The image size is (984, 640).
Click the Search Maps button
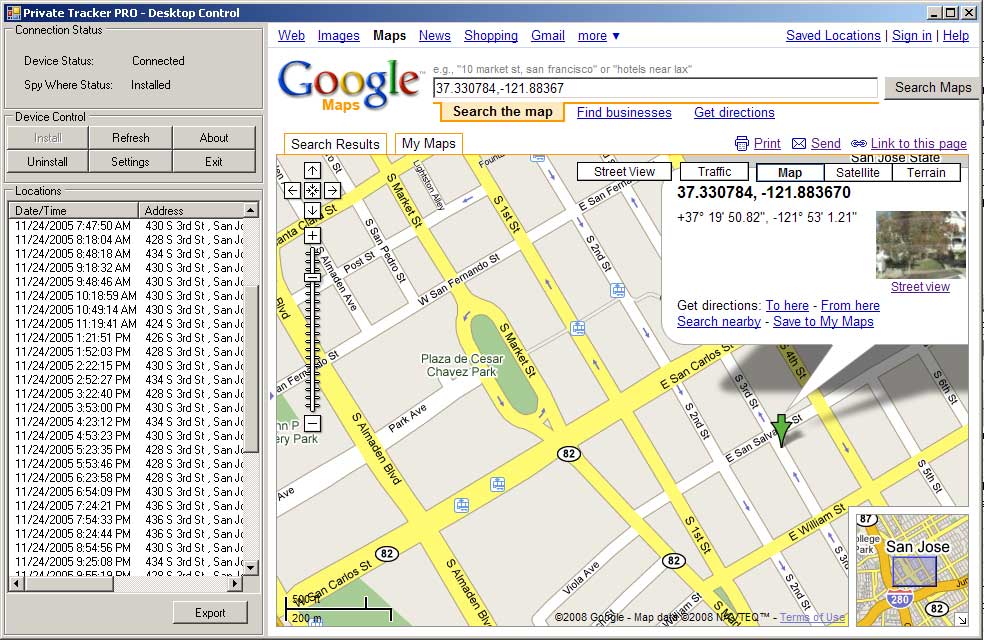coord(933,88)
